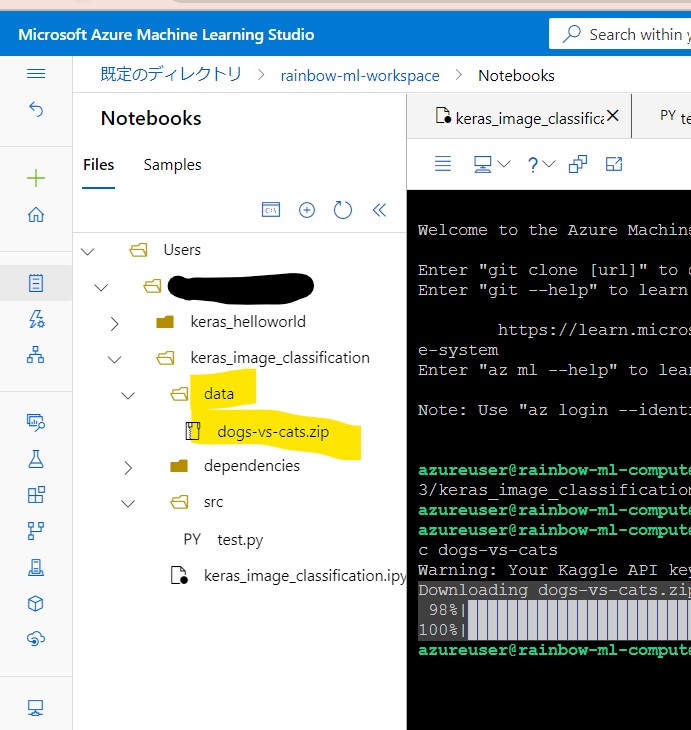Collapse the data folder chevron
The image size is (691, 730).
[128, 395]
